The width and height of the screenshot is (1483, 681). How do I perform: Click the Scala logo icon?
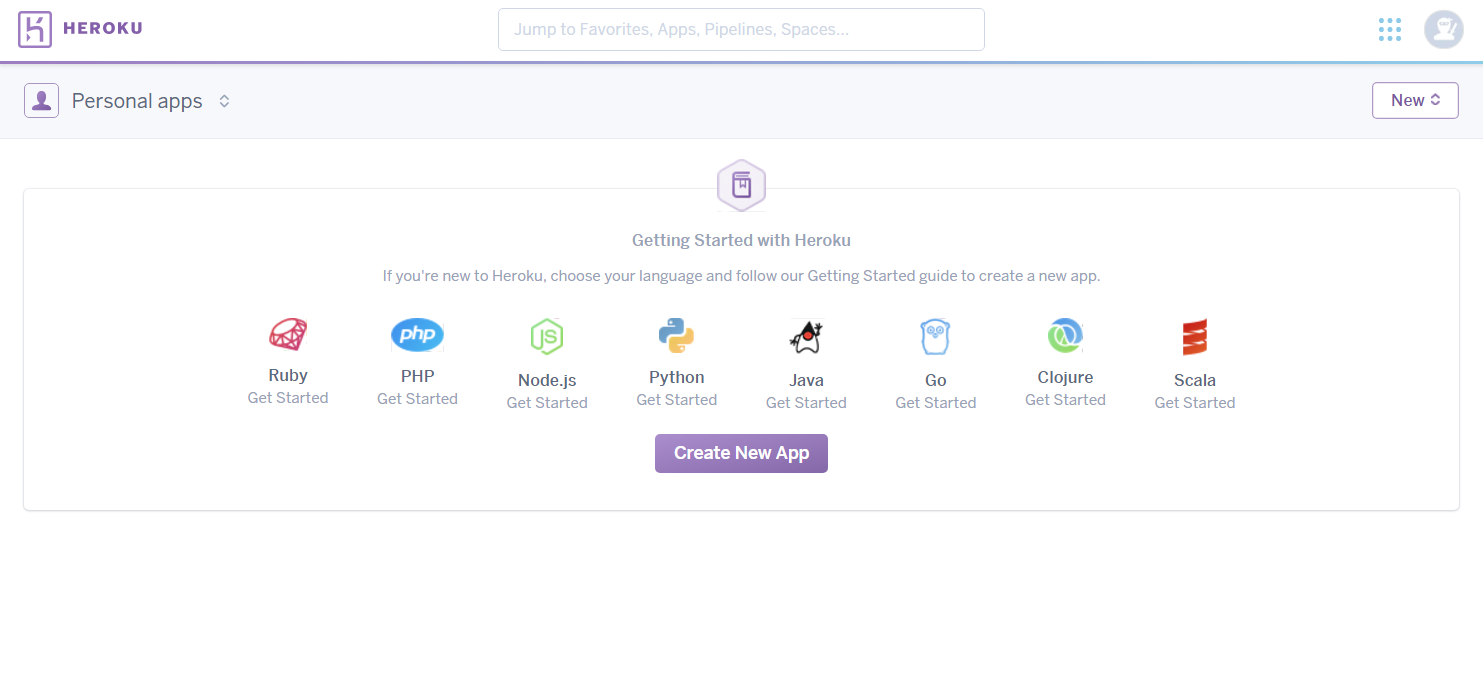[x=1195, y=338]
